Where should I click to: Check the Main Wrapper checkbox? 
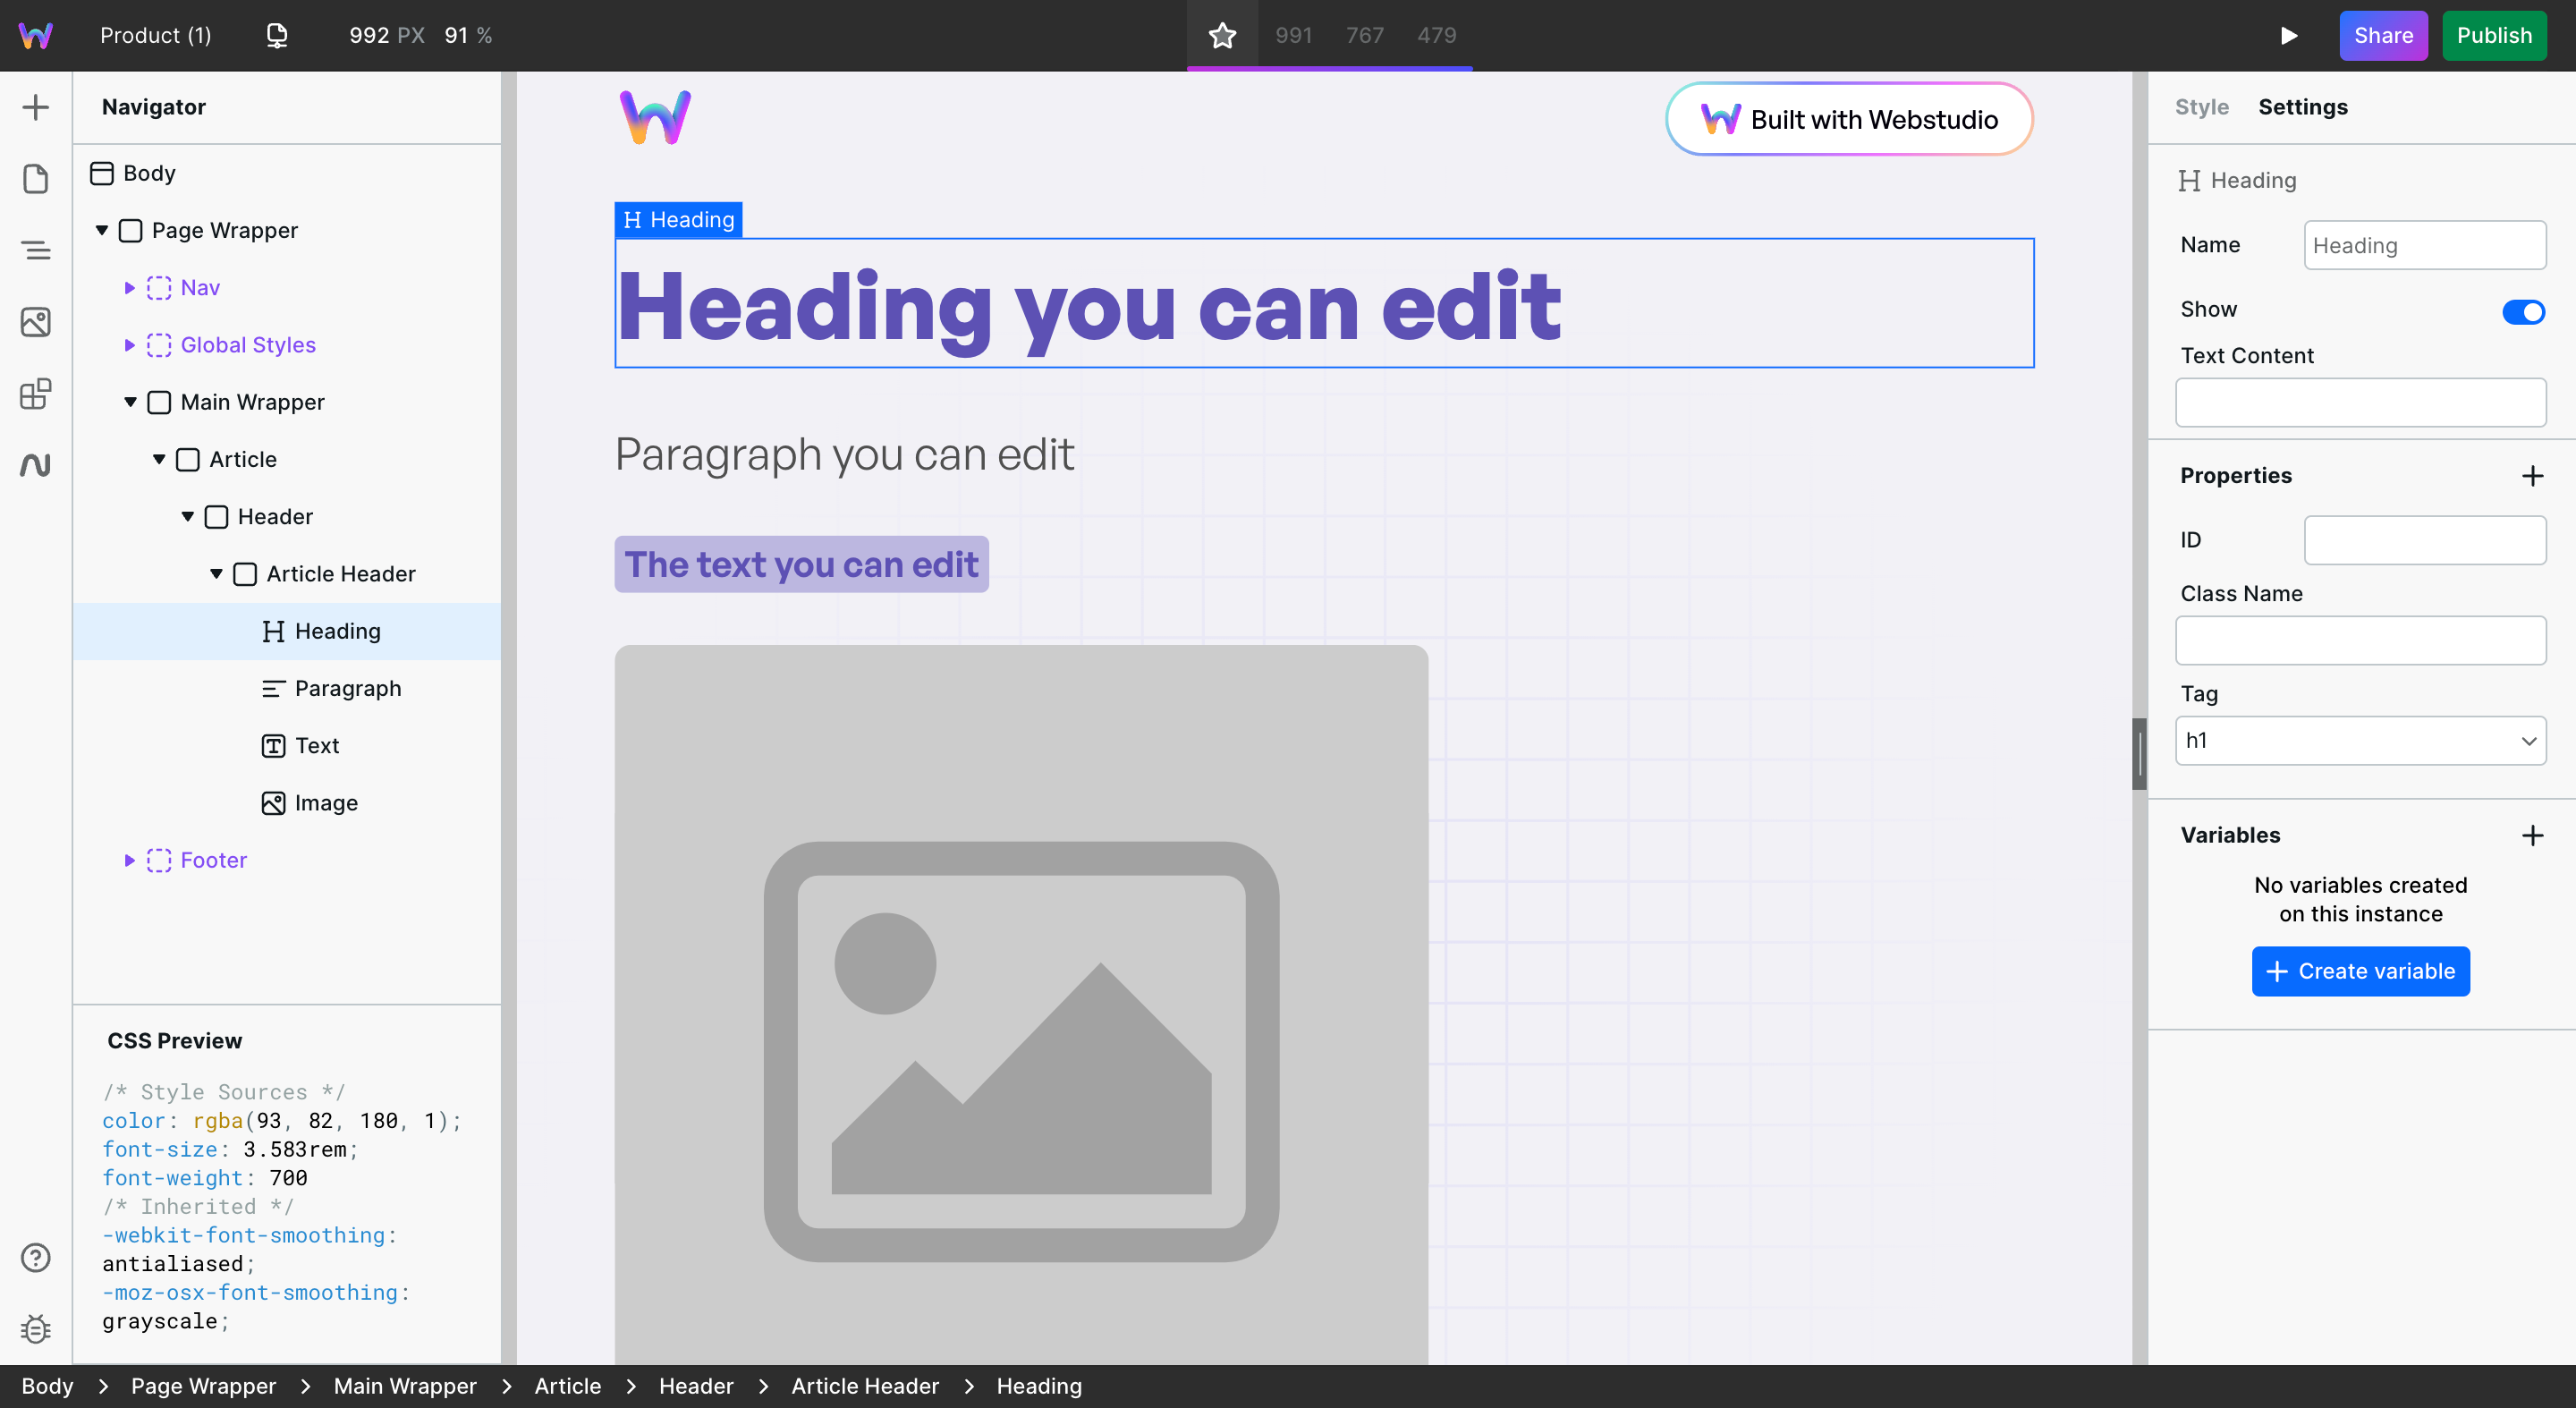point(160,402)
